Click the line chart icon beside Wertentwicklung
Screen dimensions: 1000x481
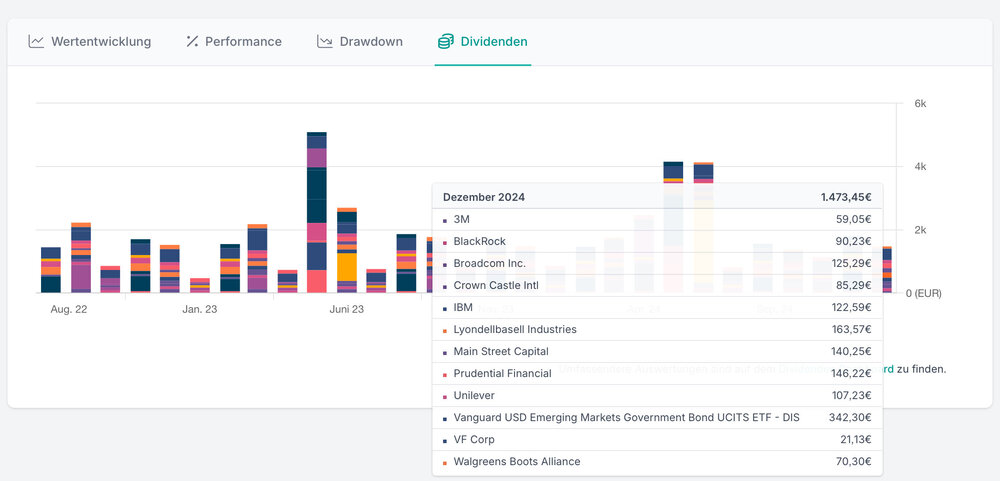click(36, 42)
